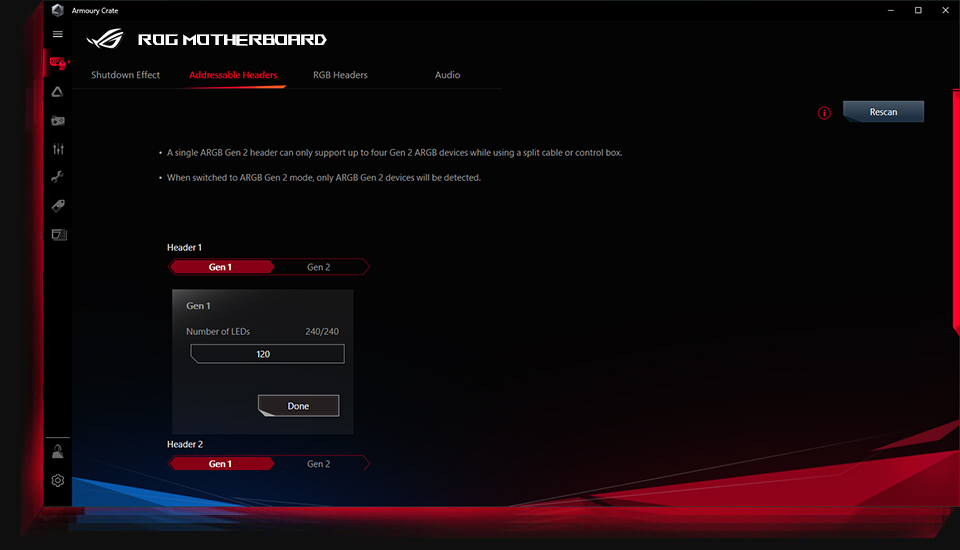Switch Header 1 to Gen 2
The width and height of the screenshot is (960, 550).
[318, 267]
